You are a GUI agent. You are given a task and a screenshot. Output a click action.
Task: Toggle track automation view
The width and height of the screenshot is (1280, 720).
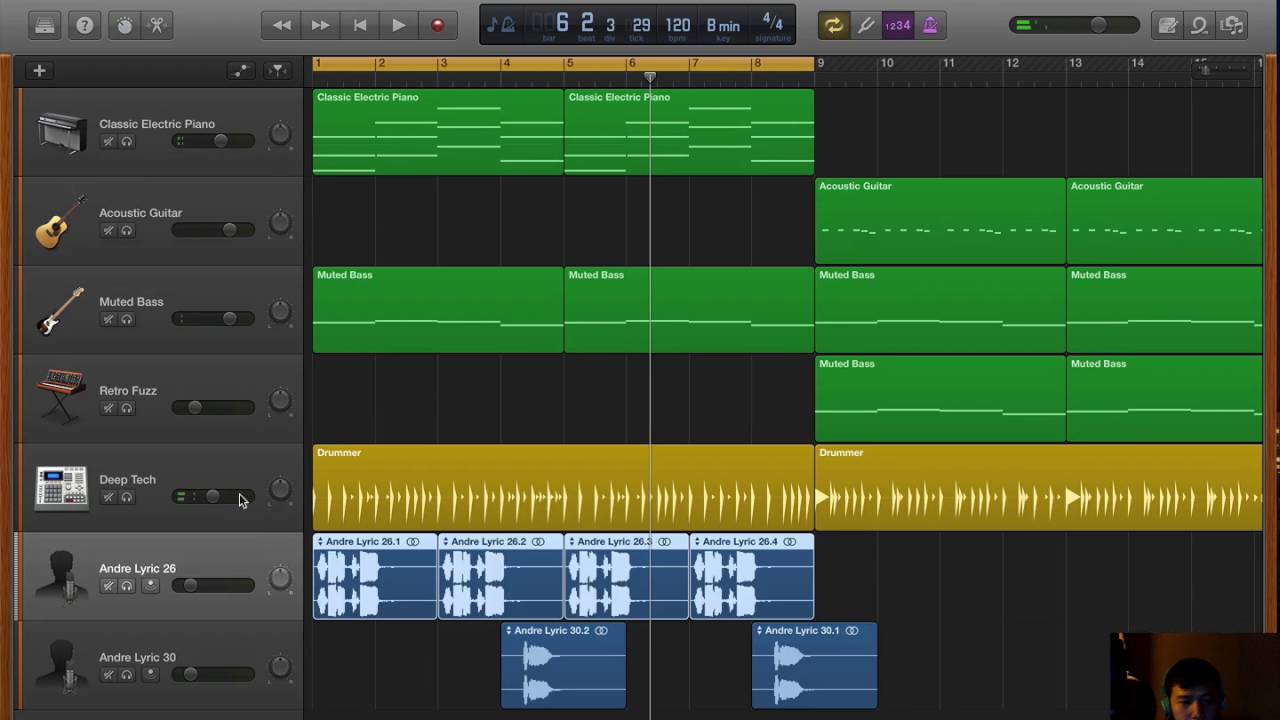click(x=240, y=70)
